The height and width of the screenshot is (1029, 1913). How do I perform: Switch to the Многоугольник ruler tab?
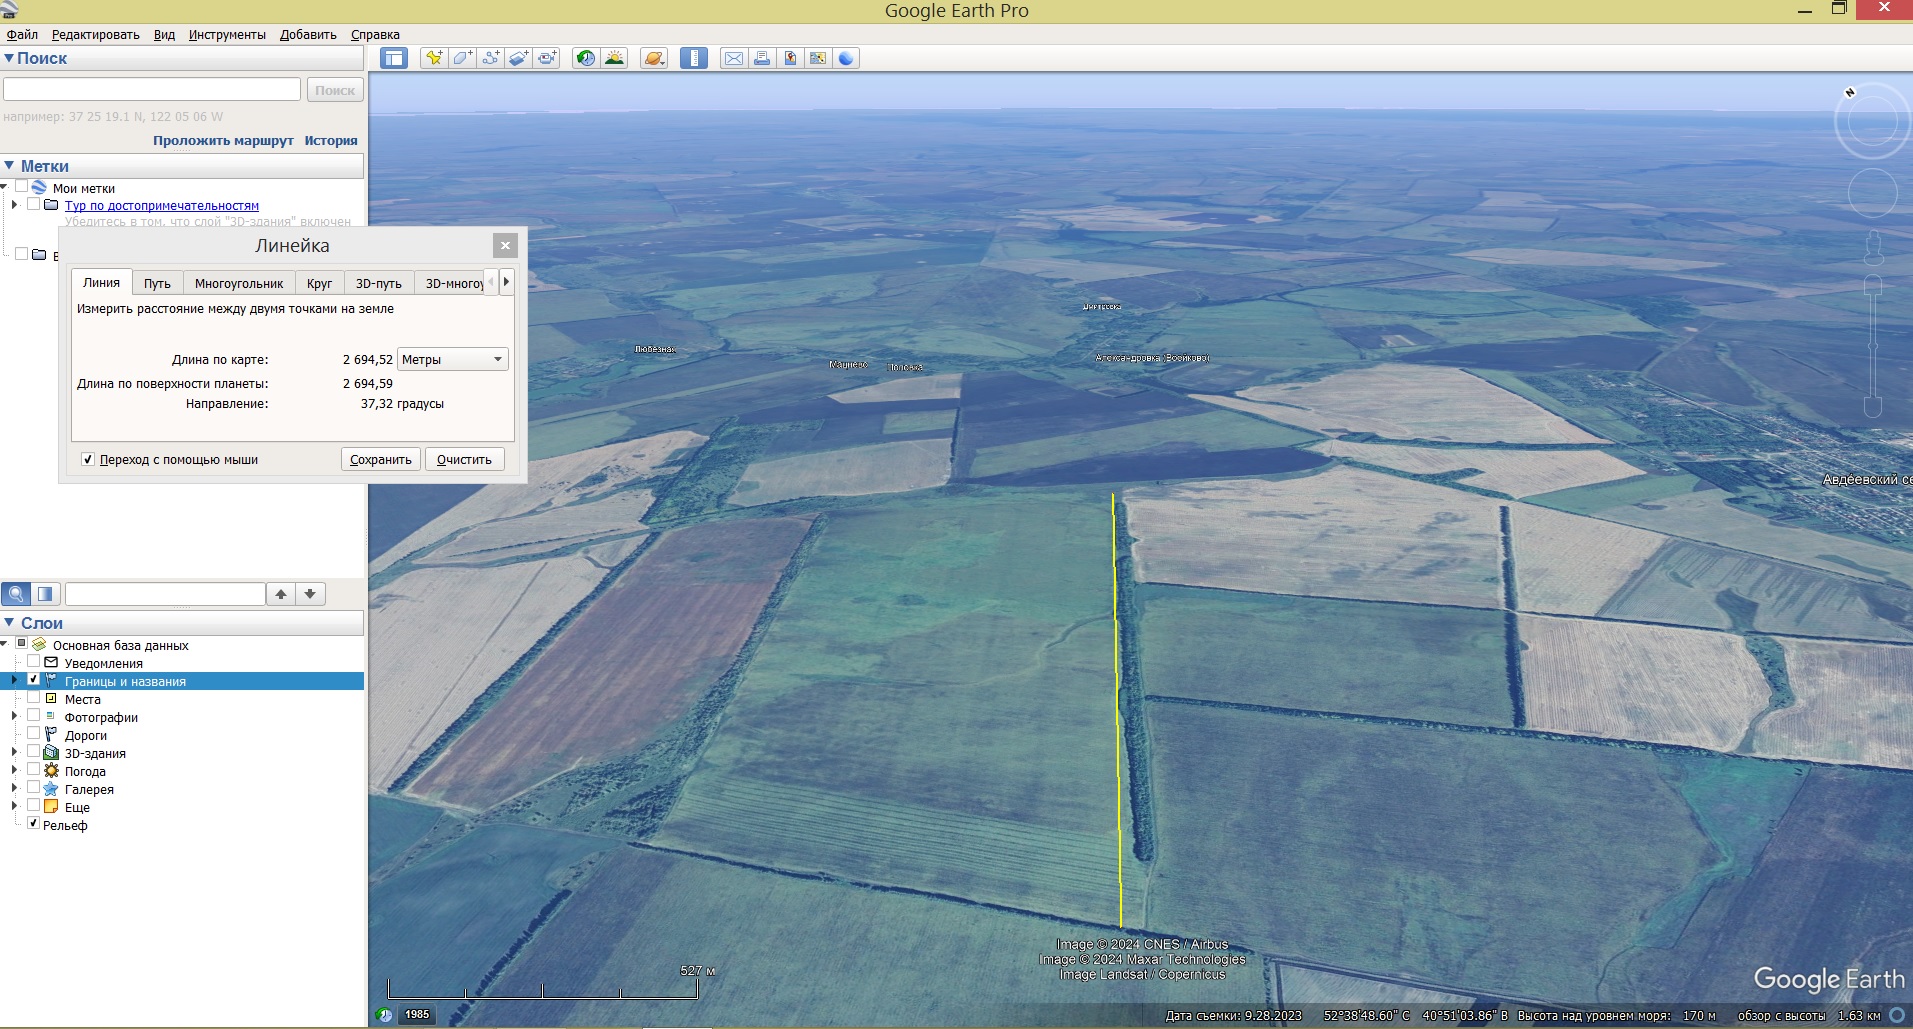239,284
